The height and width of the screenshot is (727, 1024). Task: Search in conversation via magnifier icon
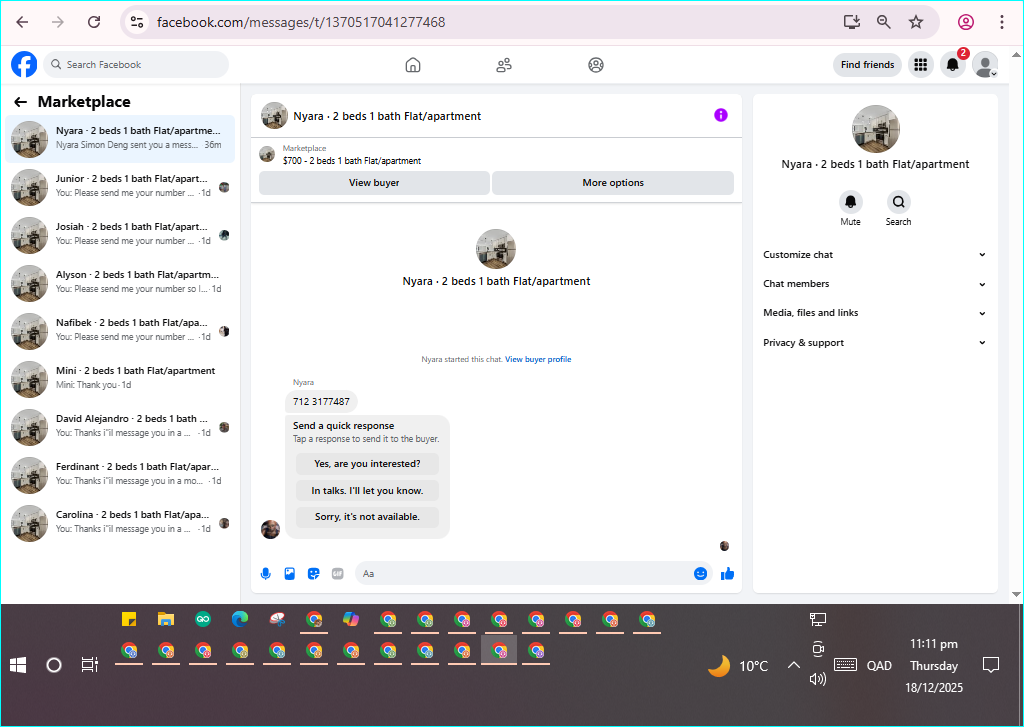pyautogui.click(x=899, y=202)
